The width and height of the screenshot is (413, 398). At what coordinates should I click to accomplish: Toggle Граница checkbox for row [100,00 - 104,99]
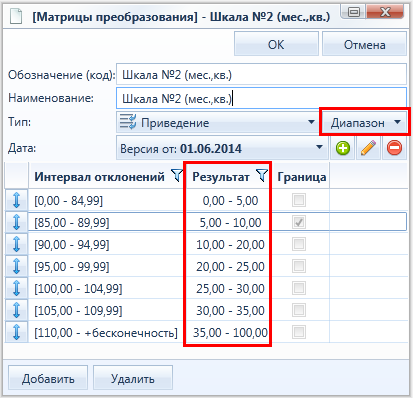(299, 288)
